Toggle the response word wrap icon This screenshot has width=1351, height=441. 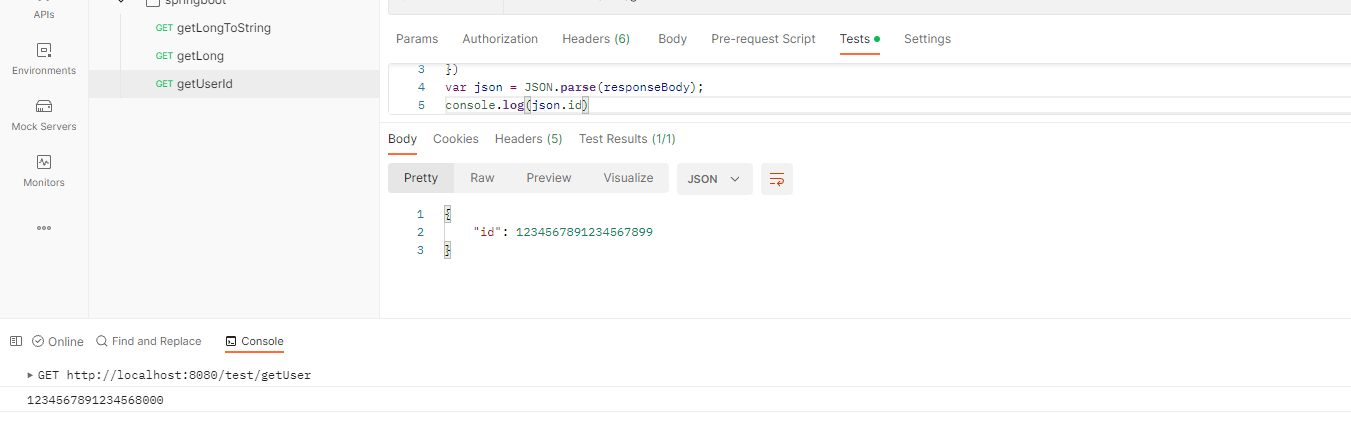(x=776, y=179)
